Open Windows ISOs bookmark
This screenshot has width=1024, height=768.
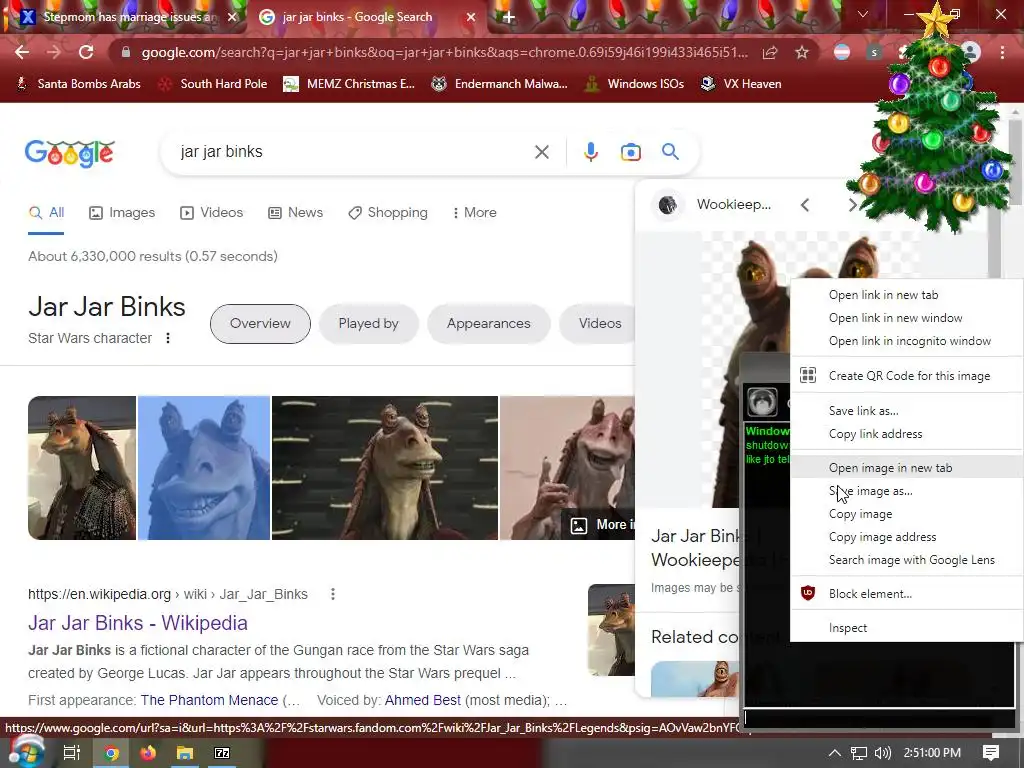pos(634,84)
